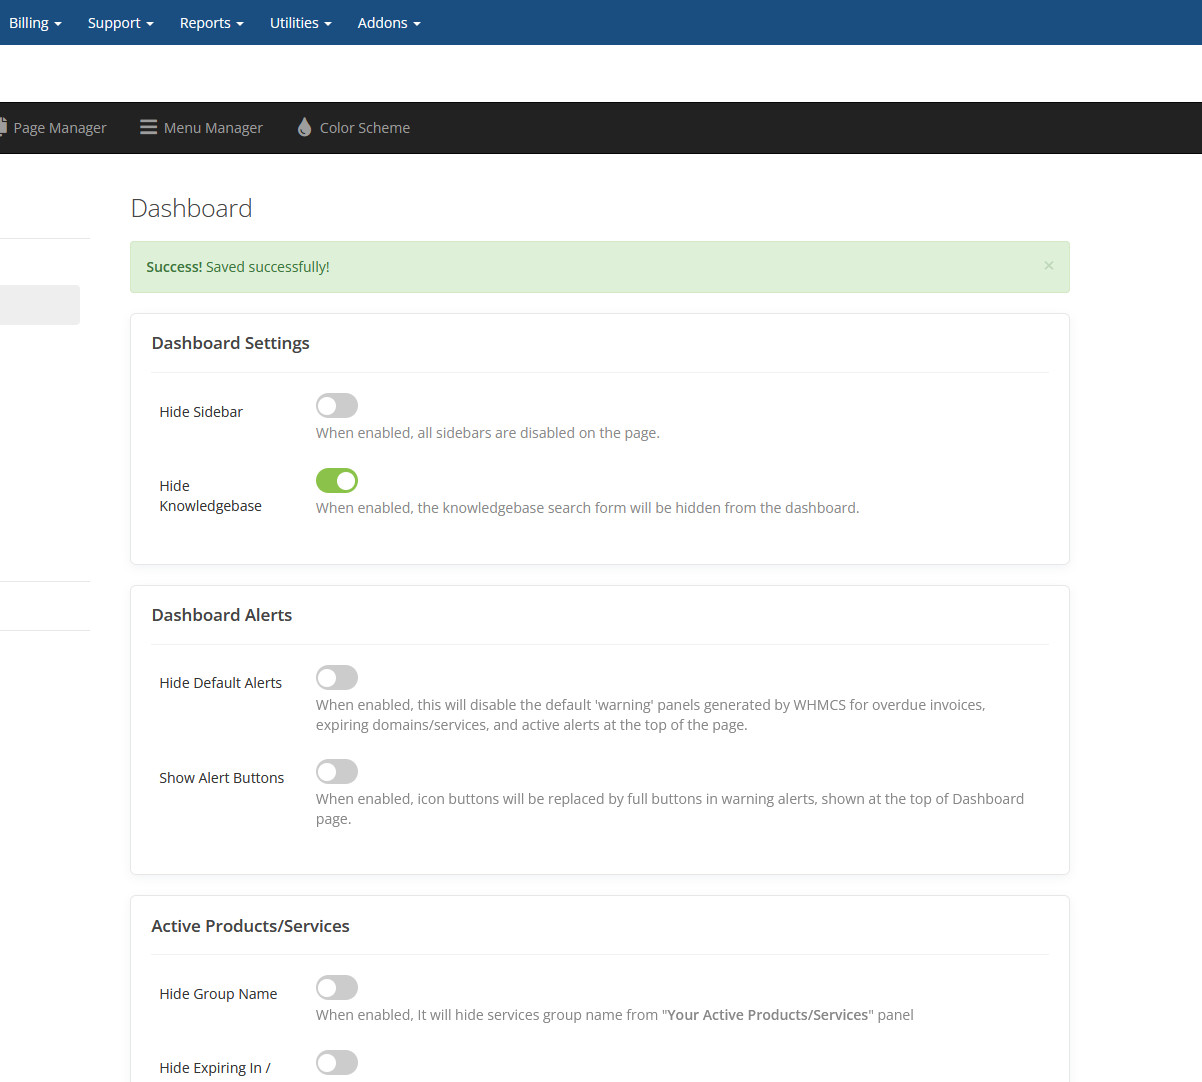Screen dimensions: 1202x1082
Task: Enable the Hide Sidebar toggle
Action: coord(337,405)
